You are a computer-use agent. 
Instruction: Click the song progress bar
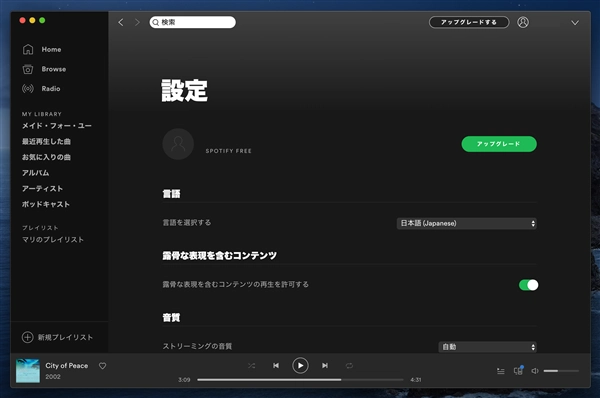pos(300,380)
